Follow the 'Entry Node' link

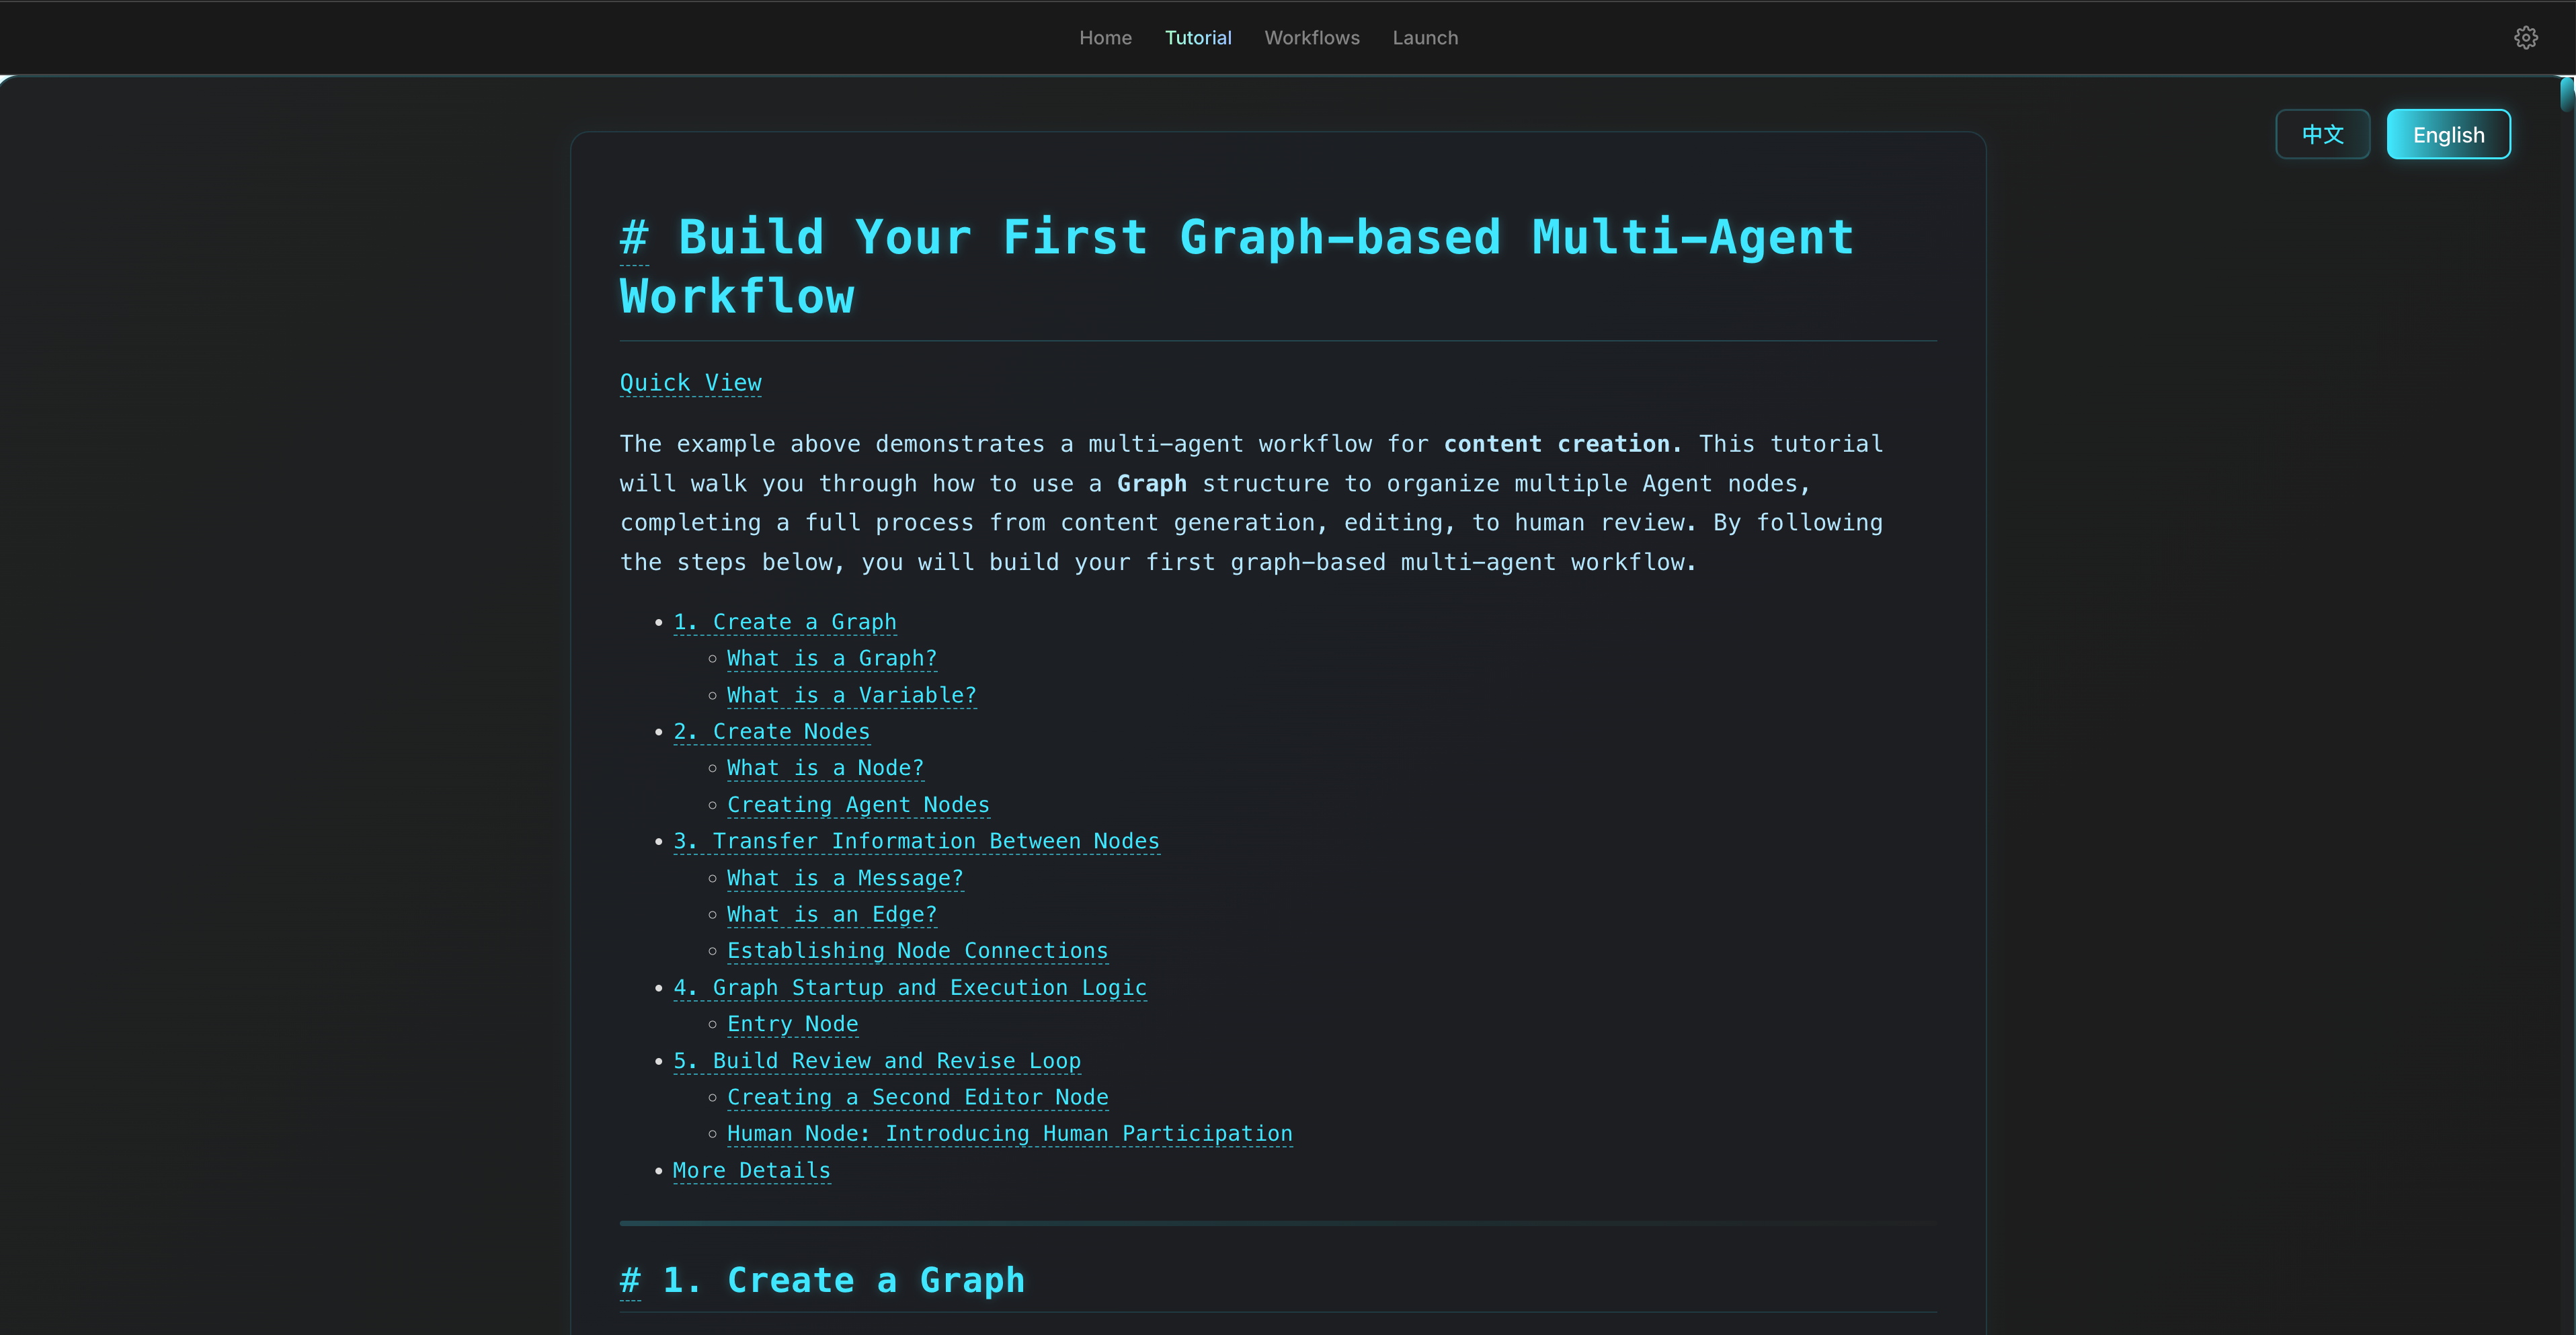(x=792, y=1024)
